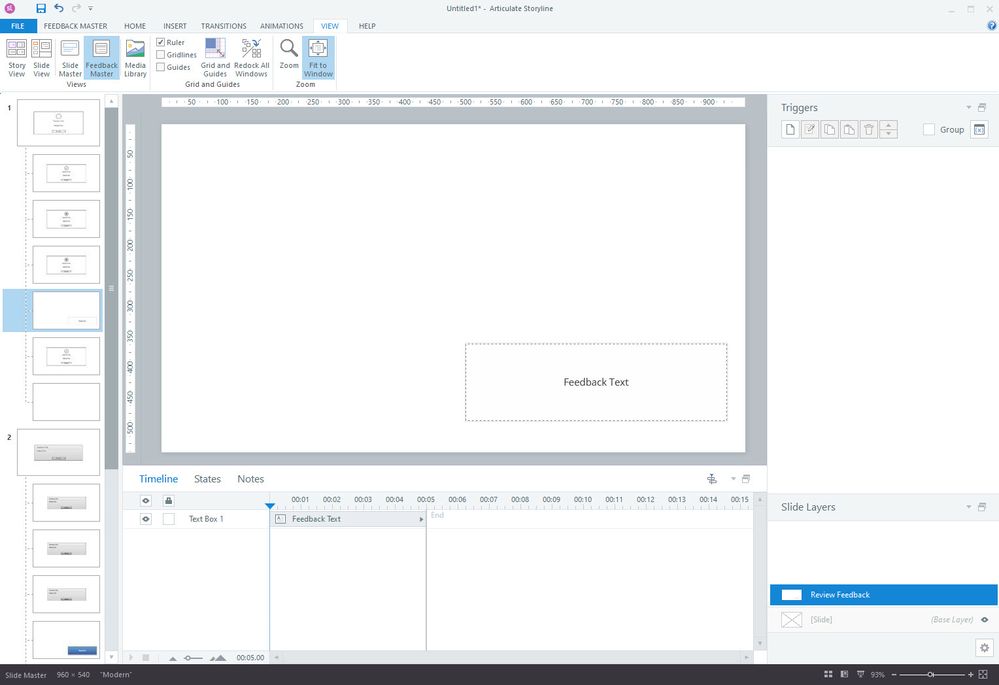Create a new trigger in Triggers panel
The height and width of the screenshot is (685, 999).
790,130
